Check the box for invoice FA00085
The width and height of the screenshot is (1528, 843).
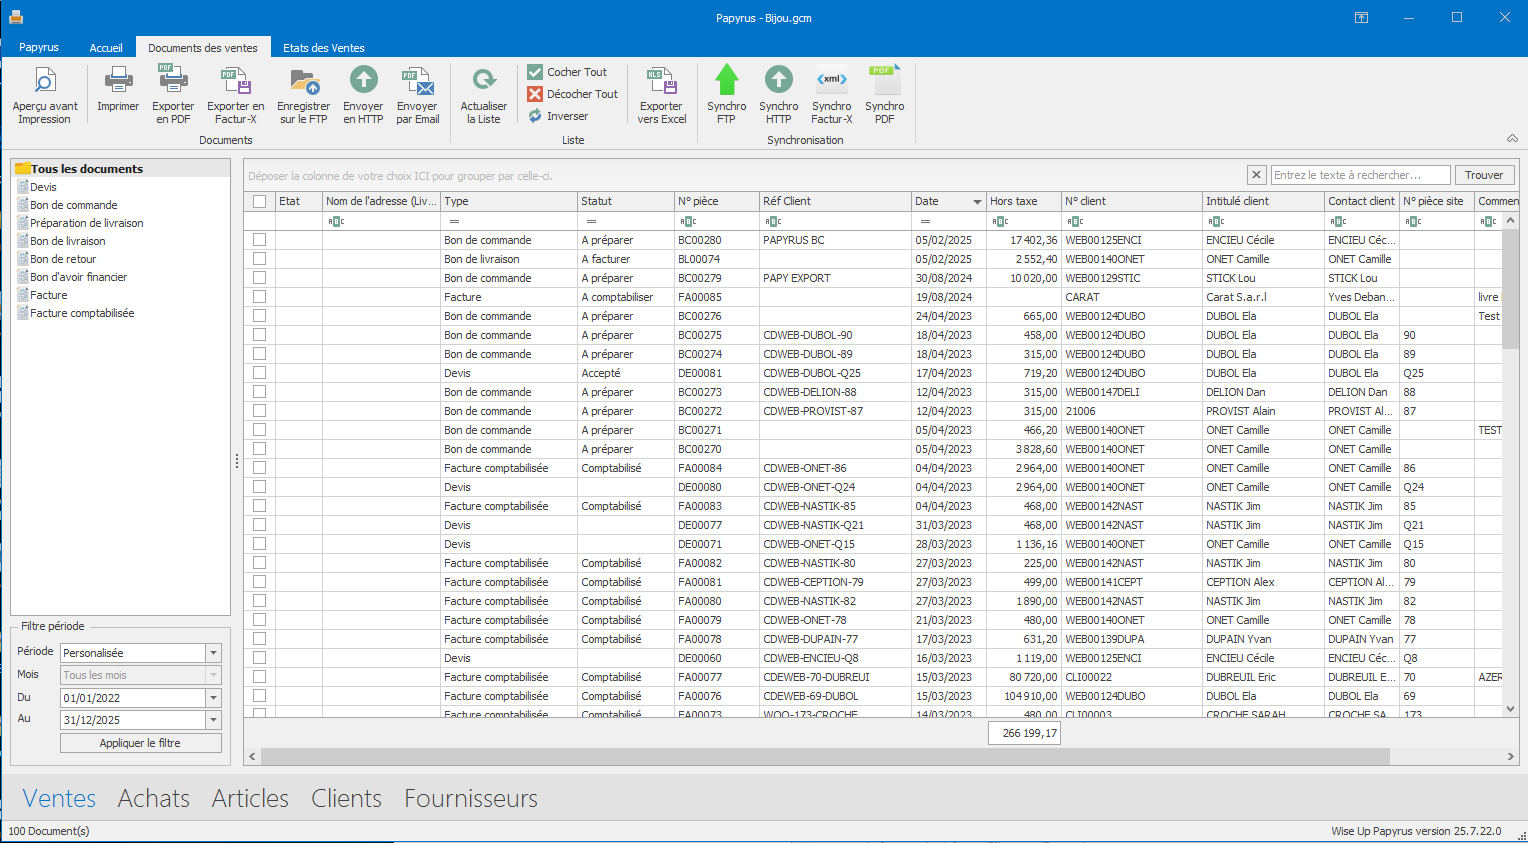[x=260, y=297]
